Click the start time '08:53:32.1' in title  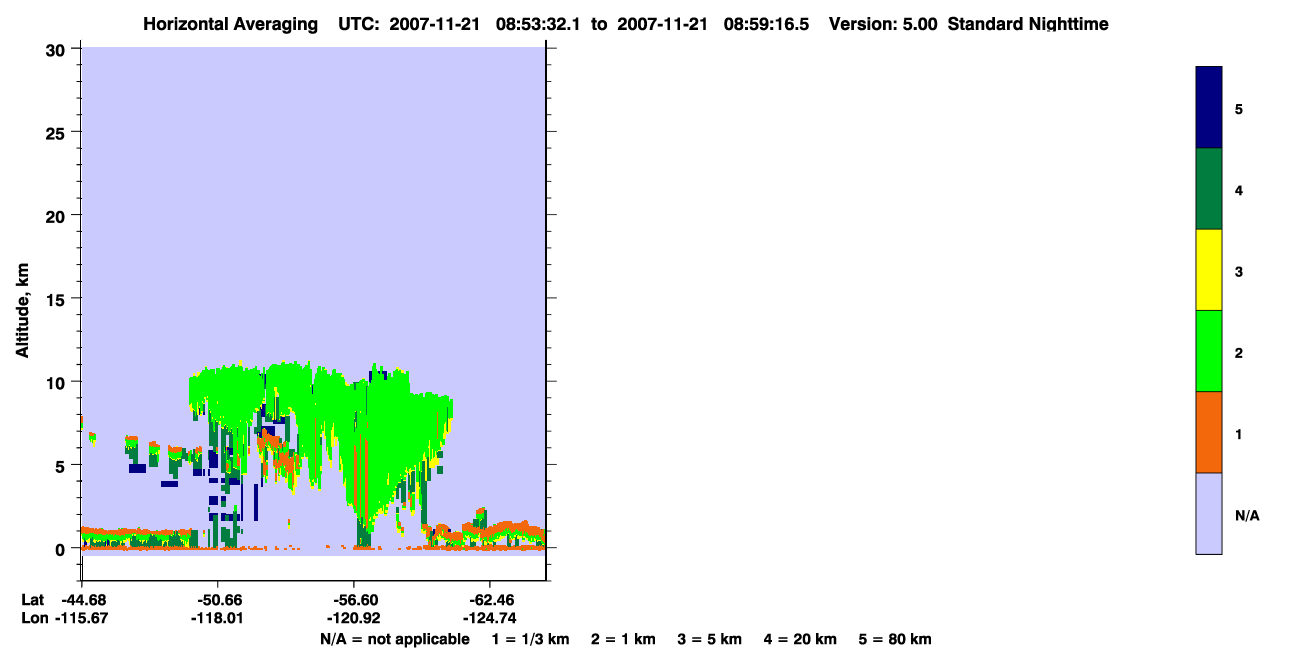click(x=537, y=24)
